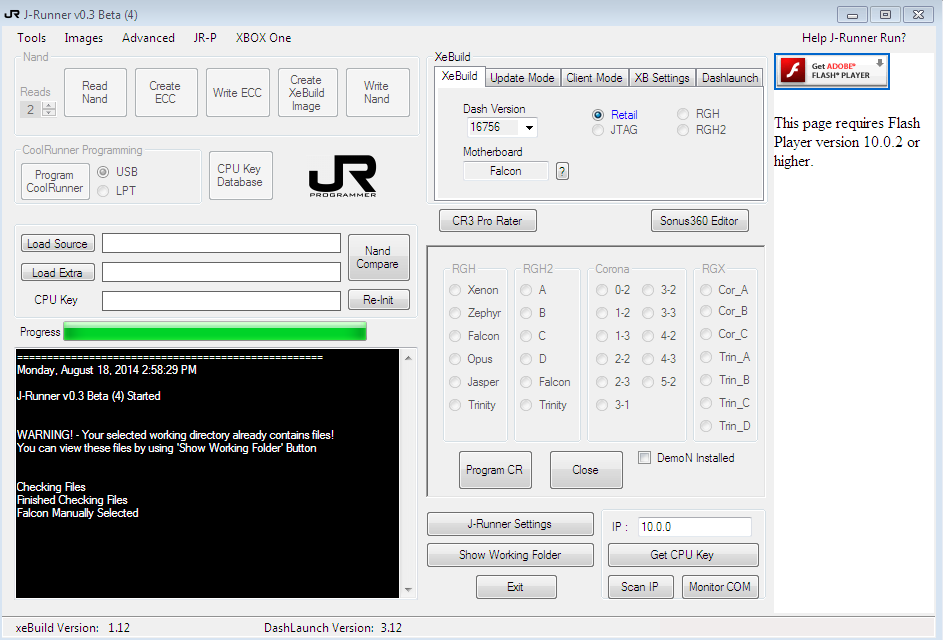Click the Falcon motherboard field
943x640 pixels.
pos(506,171)
